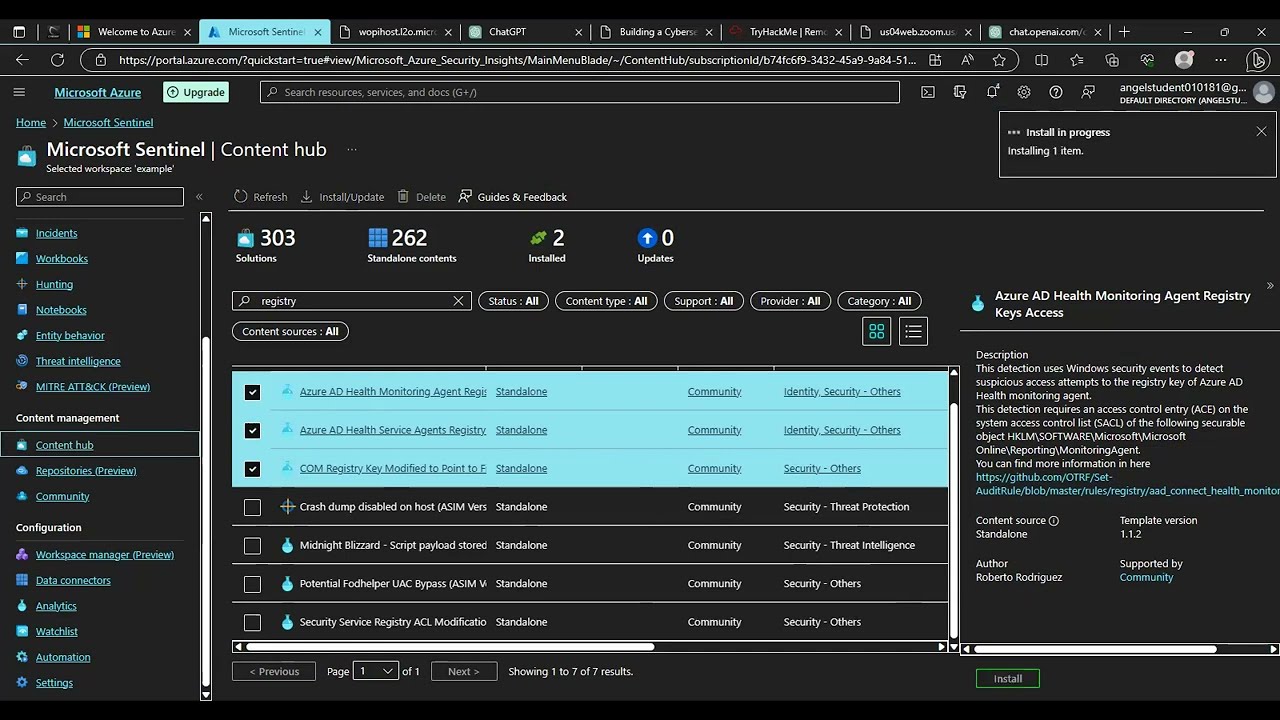The height and width of the screenshot is (720, 1280).
Task: Click the details pane horizontal scrollbar
Action: [x=1096, y=649]
